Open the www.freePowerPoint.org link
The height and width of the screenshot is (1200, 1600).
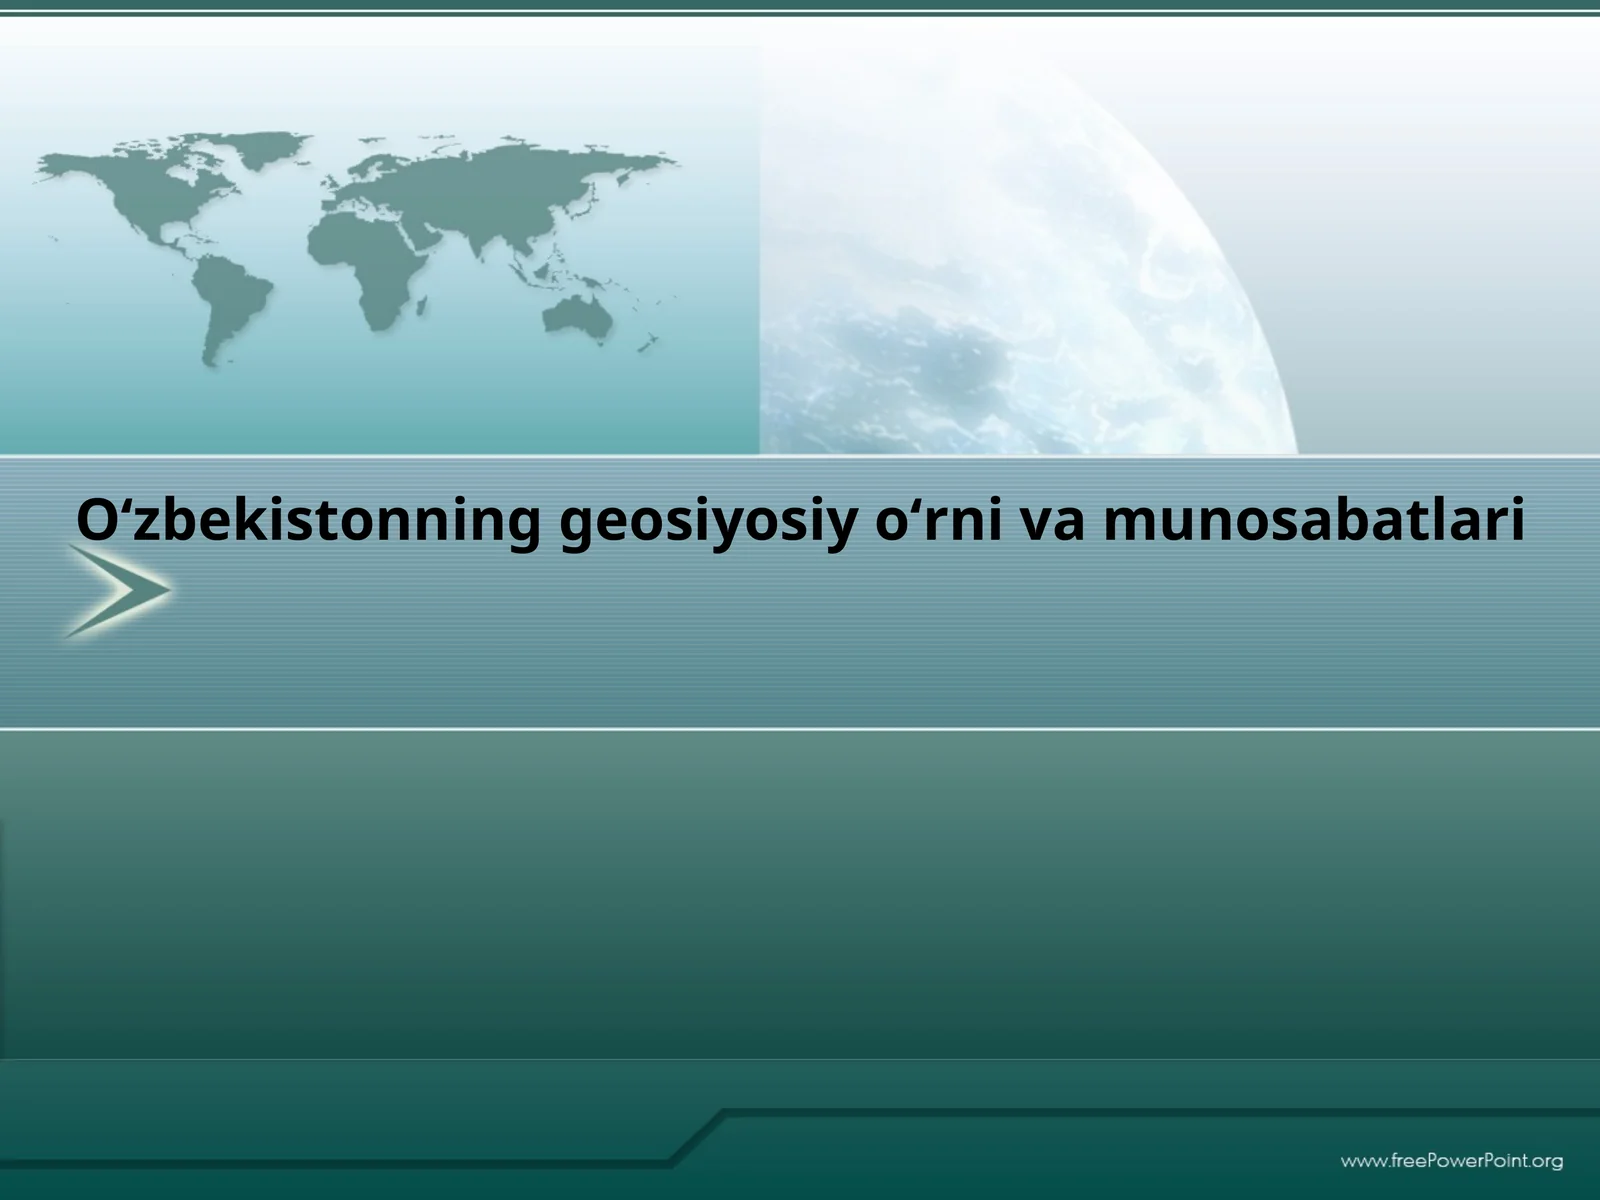1452,1161
